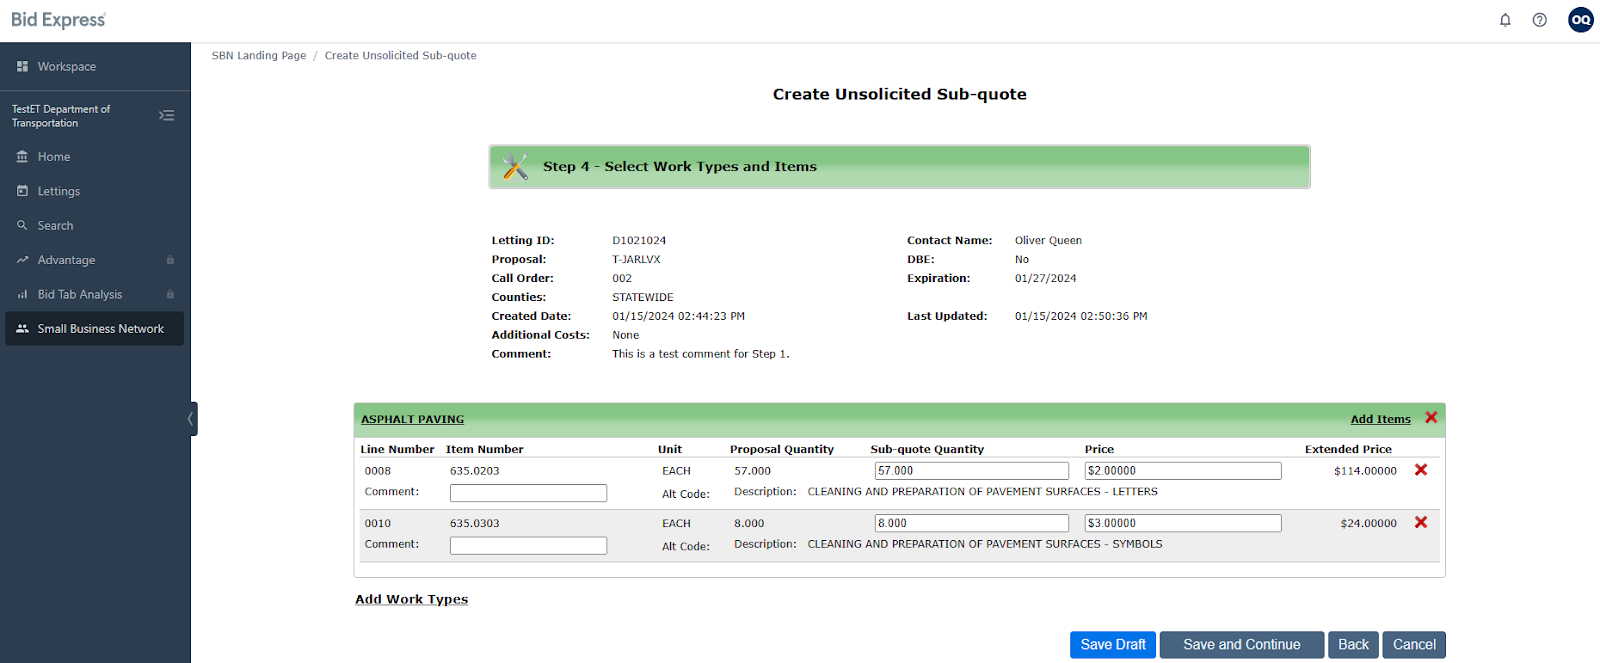The width and height of the screenshot is (1600, 663).
Task: Click the help question mark icon
Action: point(1540,20)
